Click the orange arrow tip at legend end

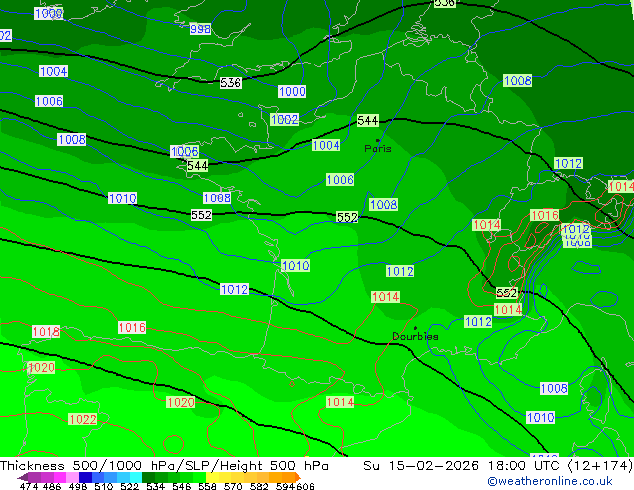(298, 477)
